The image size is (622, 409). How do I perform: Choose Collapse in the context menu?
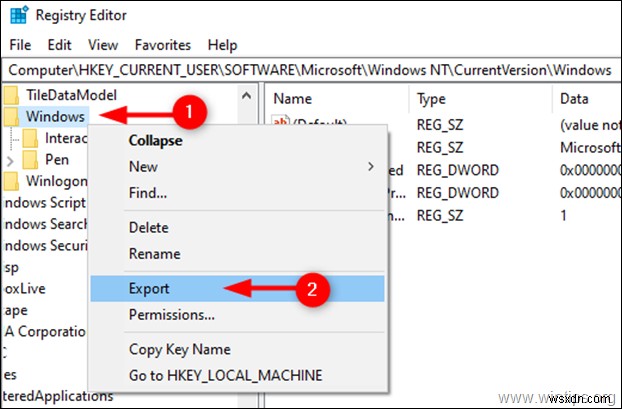tap(237, 140)
